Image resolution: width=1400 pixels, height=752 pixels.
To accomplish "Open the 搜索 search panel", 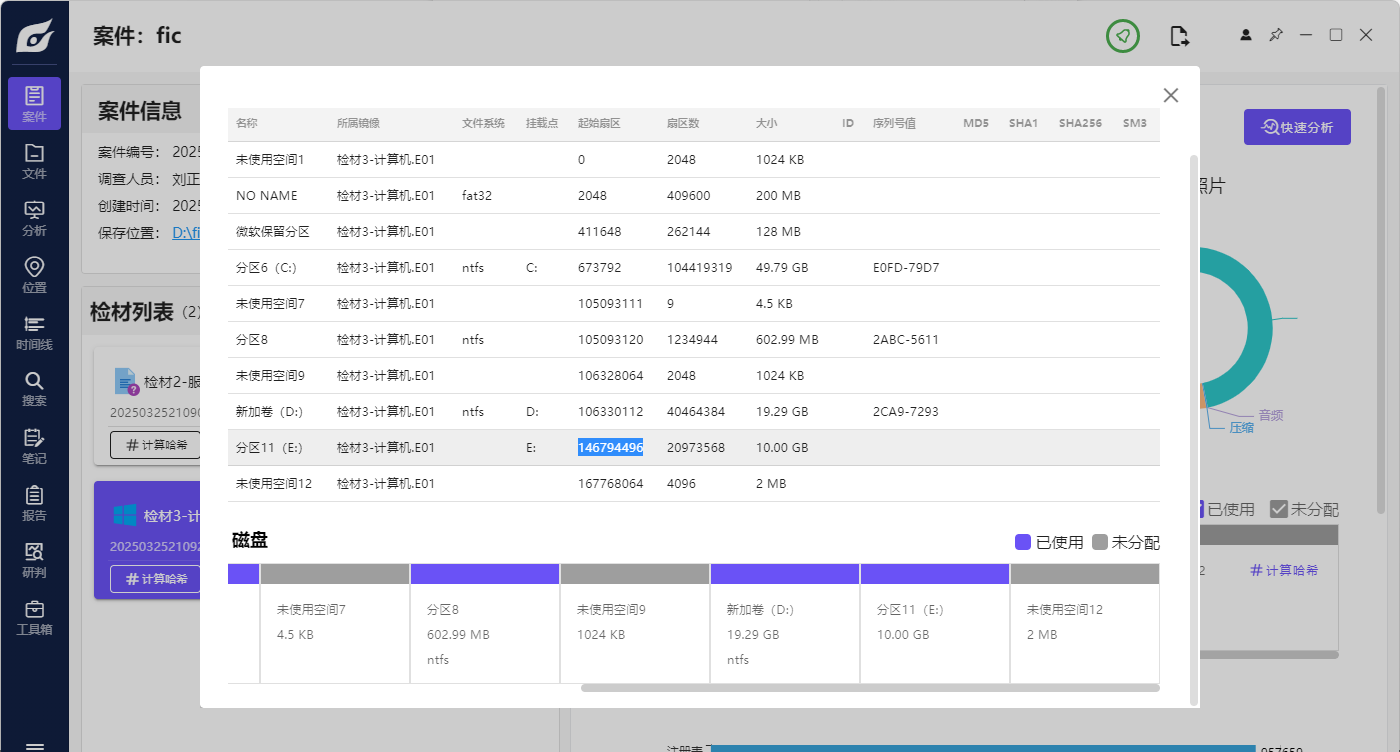I will click(34, 389).
